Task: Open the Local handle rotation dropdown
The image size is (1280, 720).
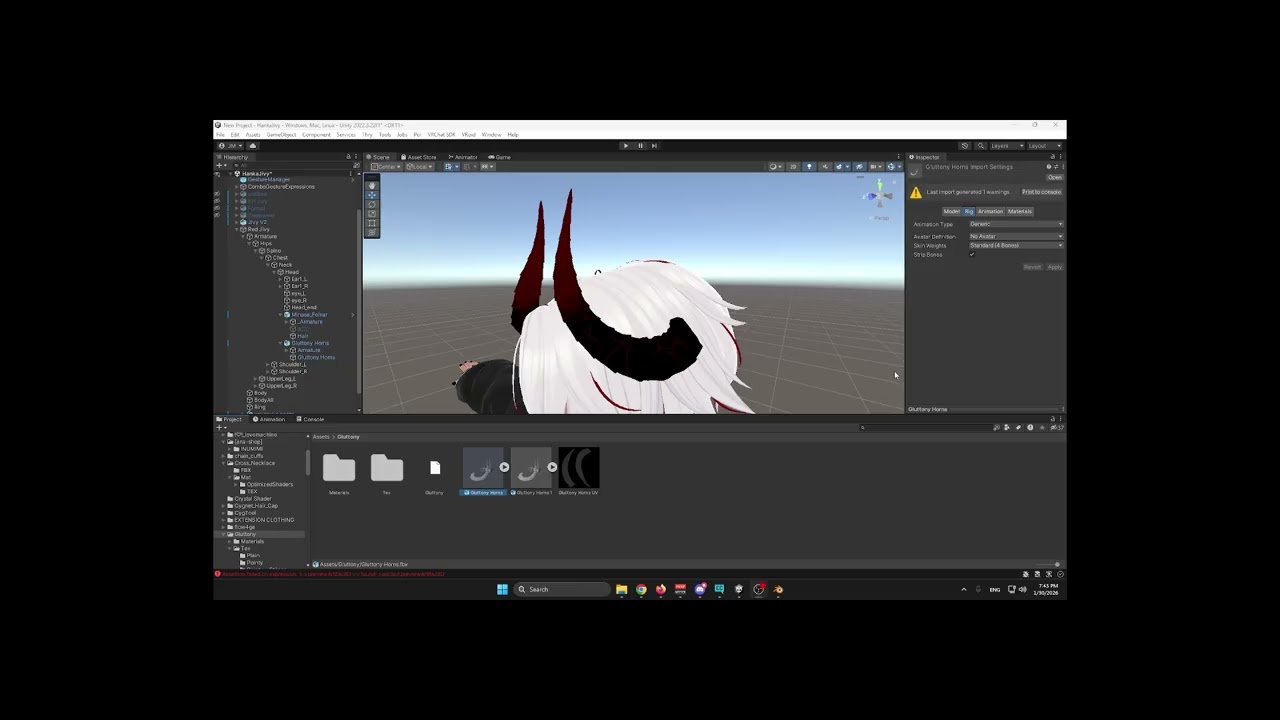Action: pyautogui.click(x=420, y=167)
